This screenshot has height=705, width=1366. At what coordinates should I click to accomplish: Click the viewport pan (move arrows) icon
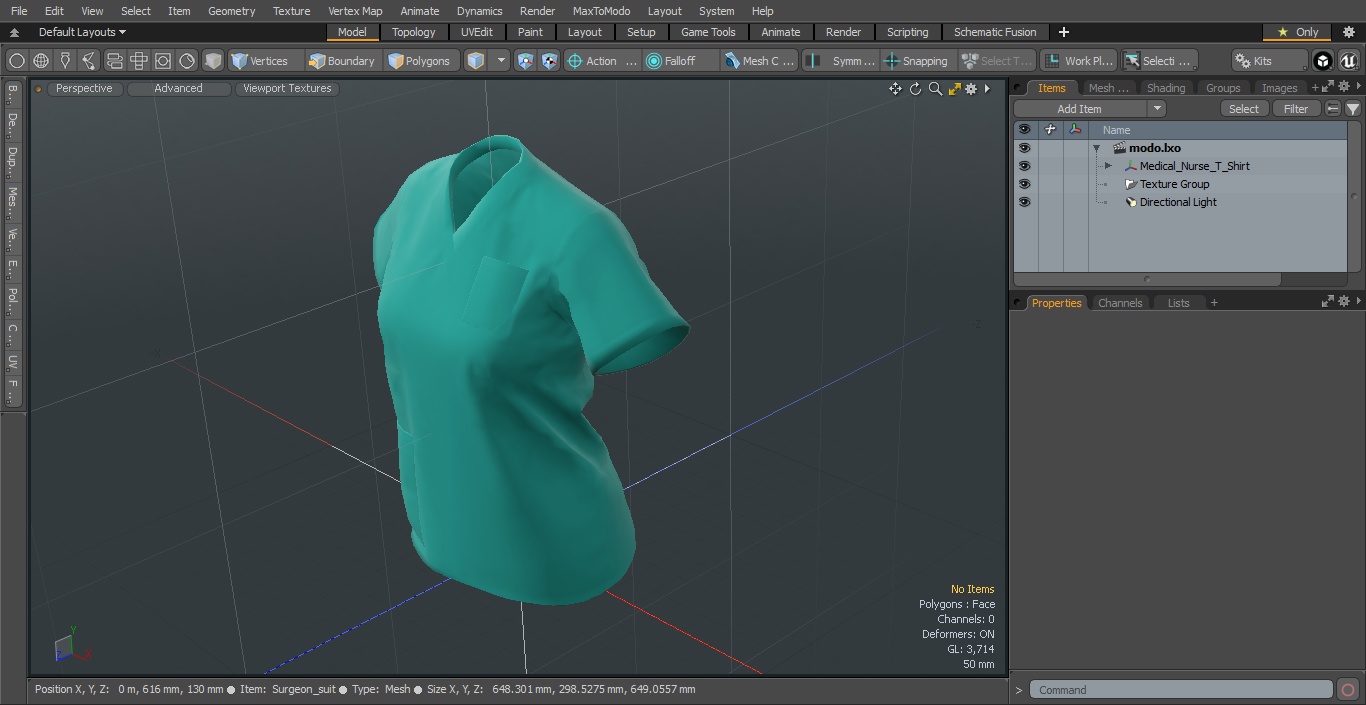[x=895, y=89]
